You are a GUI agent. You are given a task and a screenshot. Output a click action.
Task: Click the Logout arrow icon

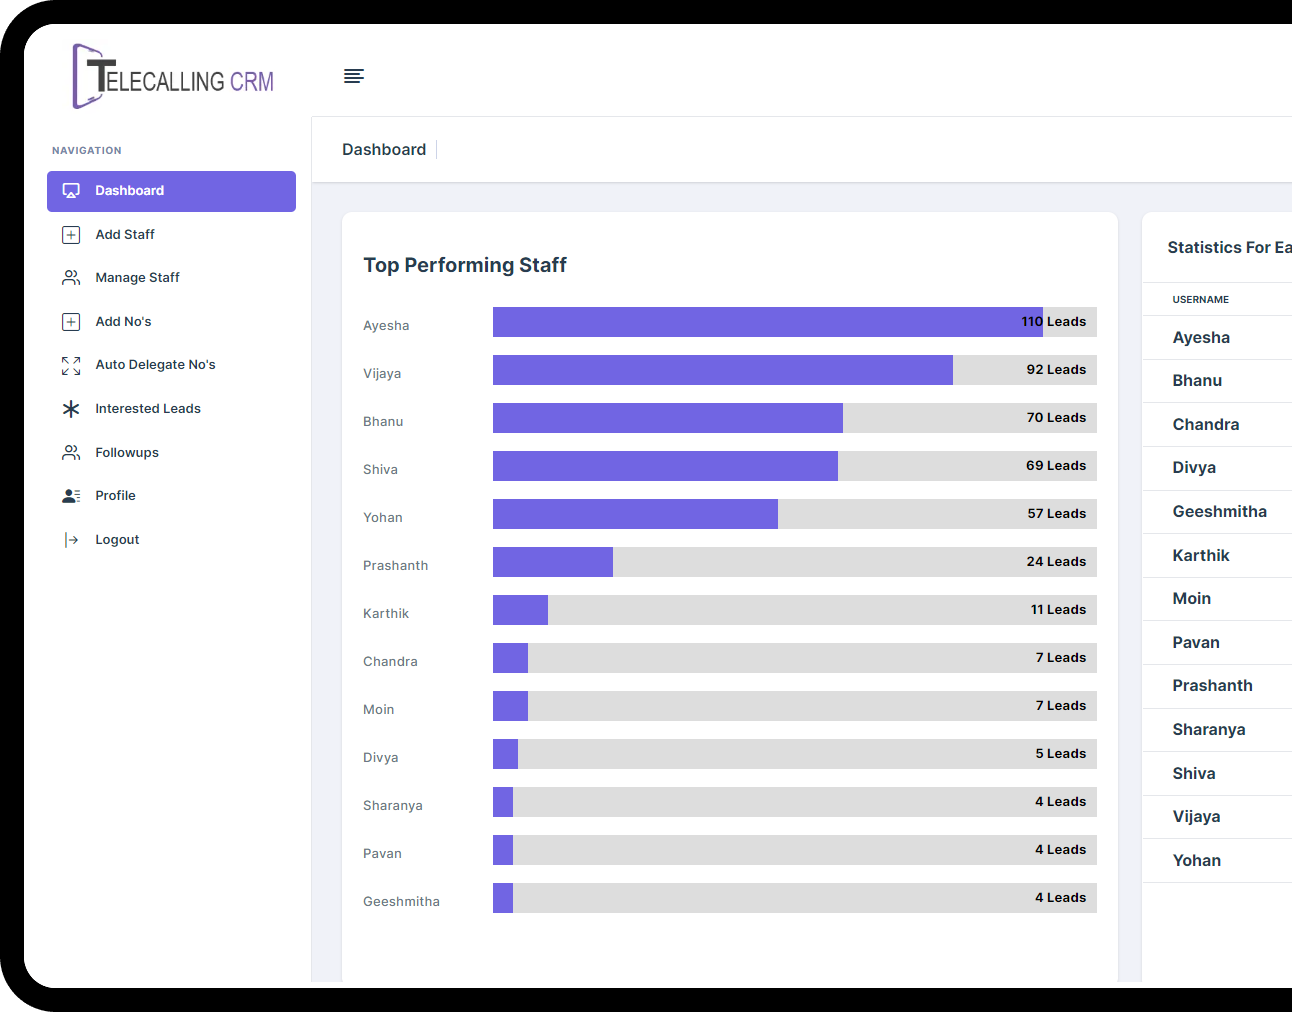(x=71, y=540)
